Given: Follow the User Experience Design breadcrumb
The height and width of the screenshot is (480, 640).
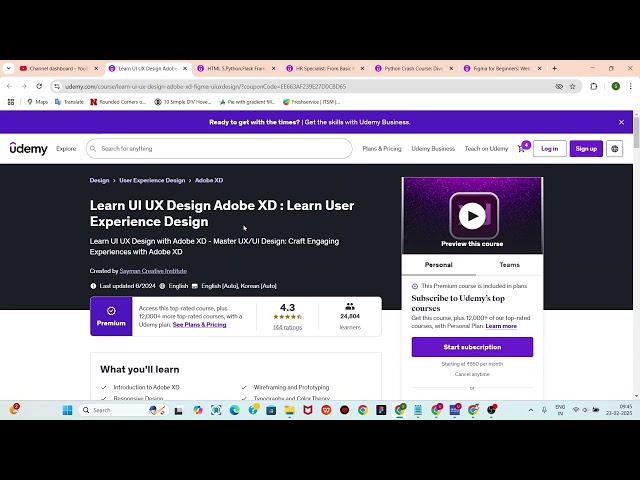Looking at the screenshot, I should click(152, 180).
